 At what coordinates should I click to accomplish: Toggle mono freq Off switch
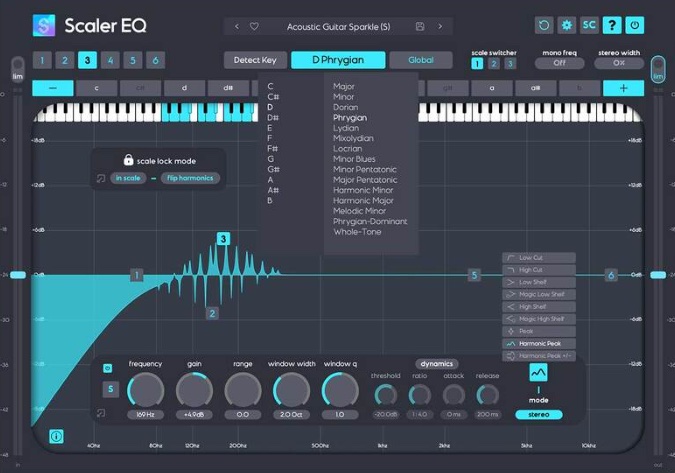tap(559, 63)
